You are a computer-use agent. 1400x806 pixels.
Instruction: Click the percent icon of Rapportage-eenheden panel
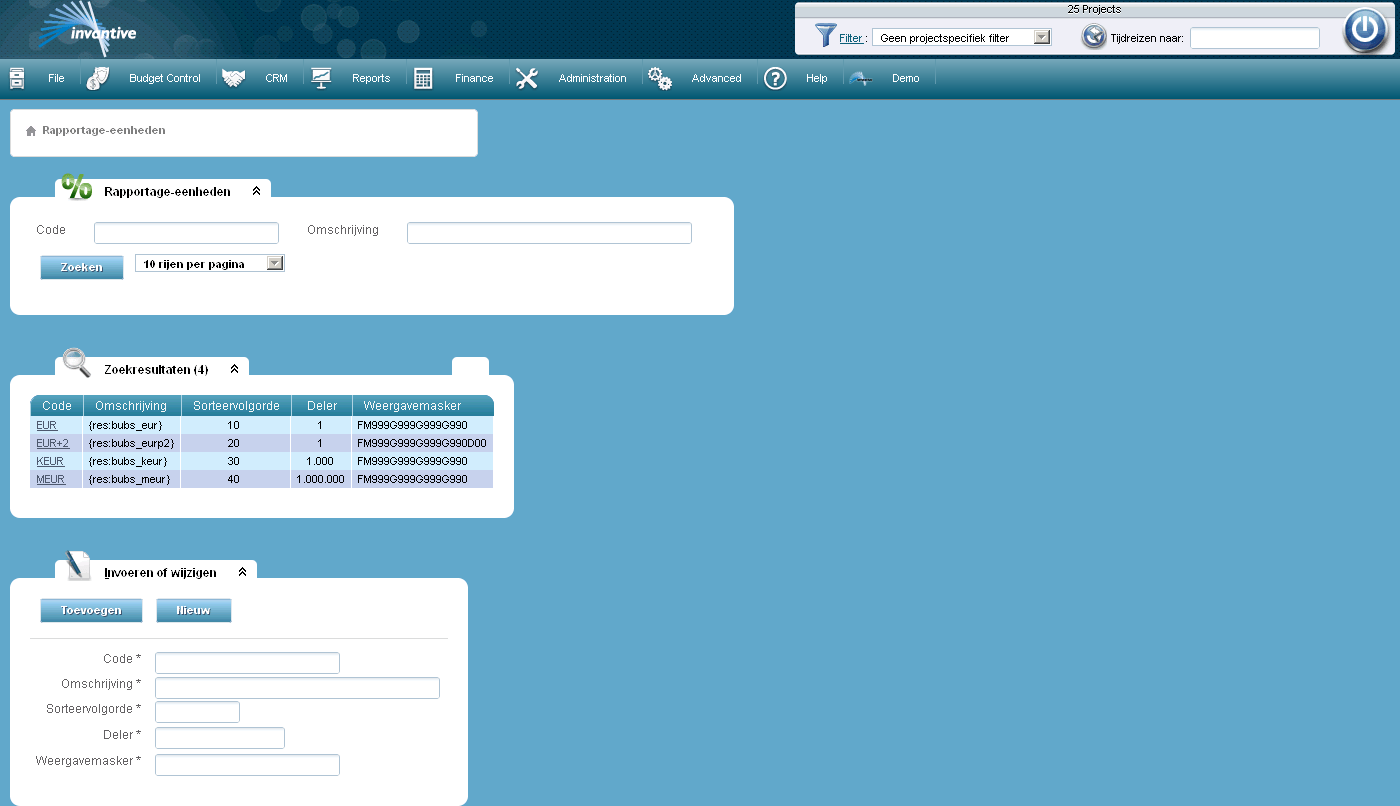pos(77,186)
